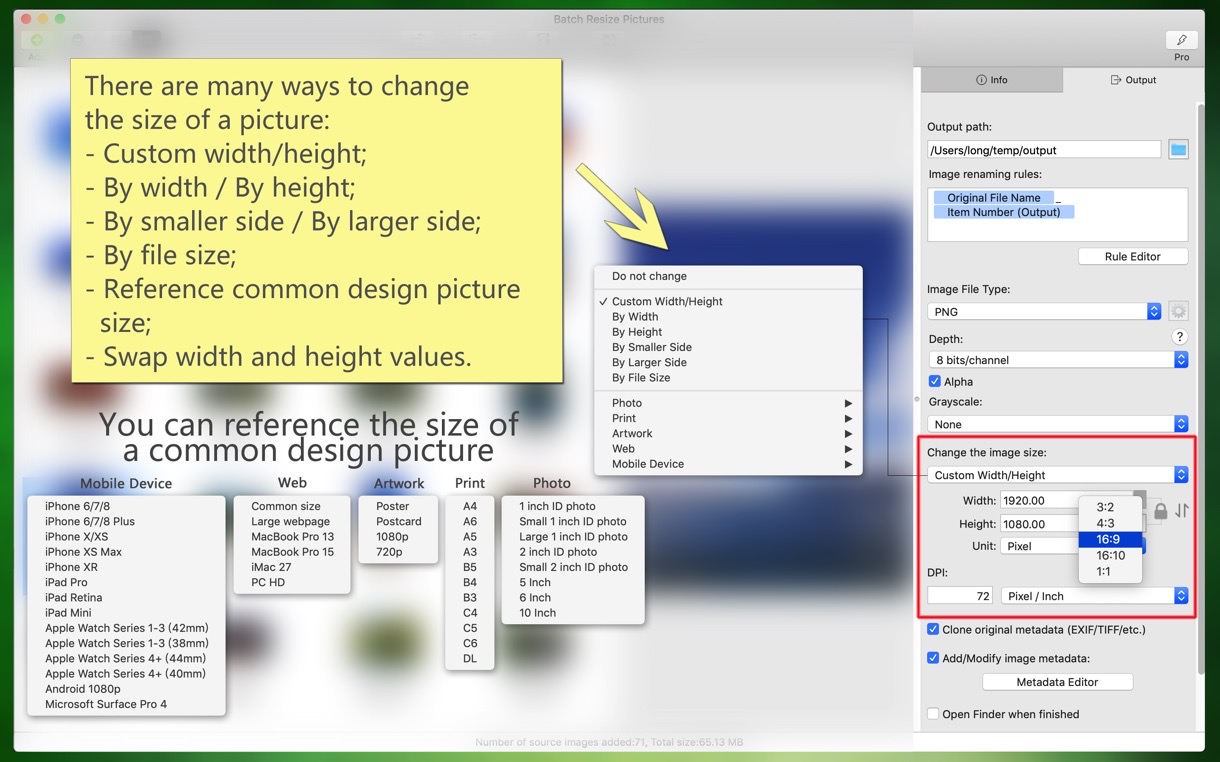Swap width and height values icon

pos(1182,511)
